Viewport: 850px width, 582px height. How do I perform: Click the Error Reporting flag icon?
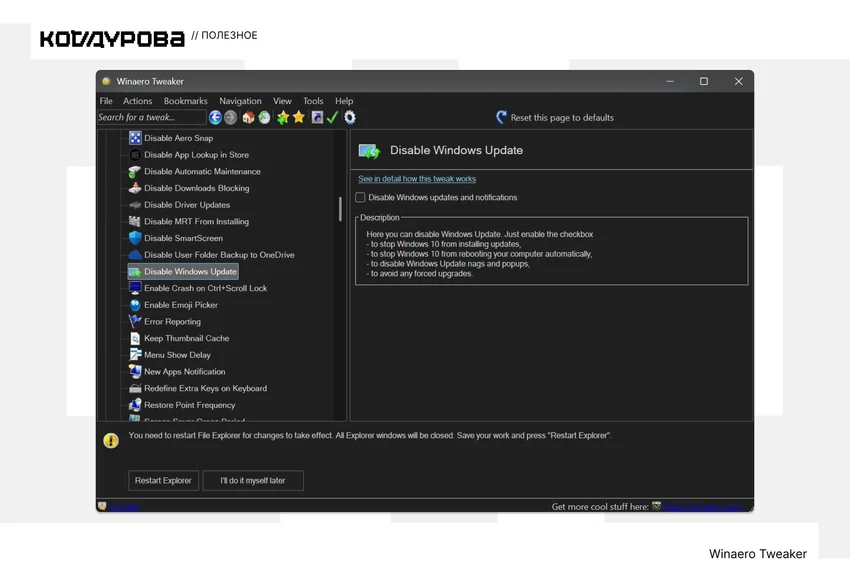tap(135, 321)
